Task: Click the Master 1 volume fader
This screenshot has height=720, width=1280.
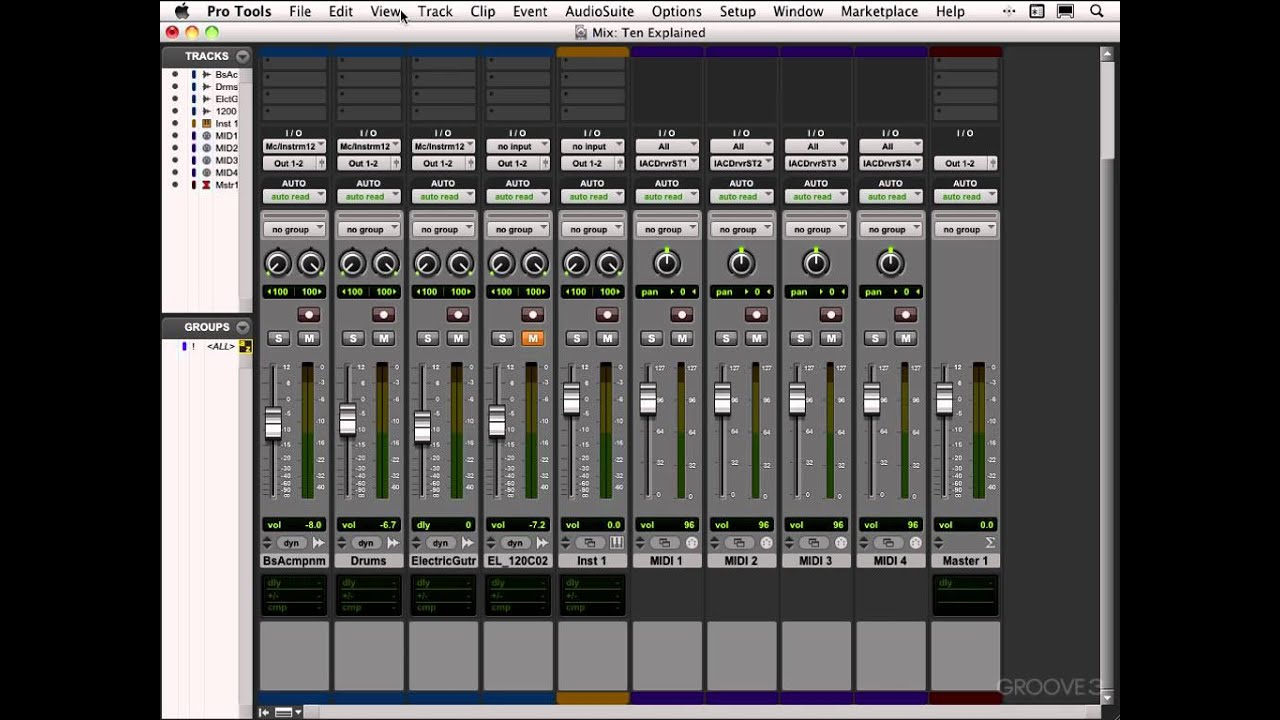Action: tap(944, 399)
